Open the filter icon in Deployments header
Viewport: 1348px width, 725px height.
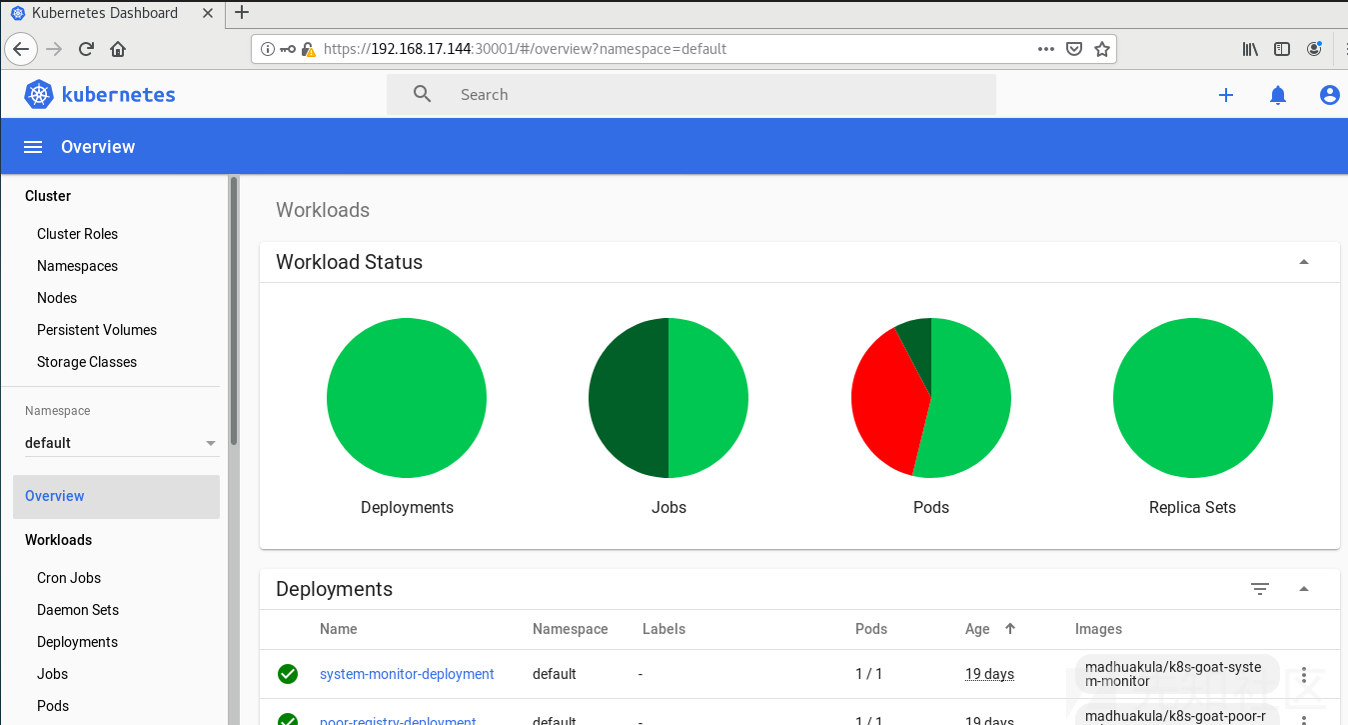coord(1260,589)
